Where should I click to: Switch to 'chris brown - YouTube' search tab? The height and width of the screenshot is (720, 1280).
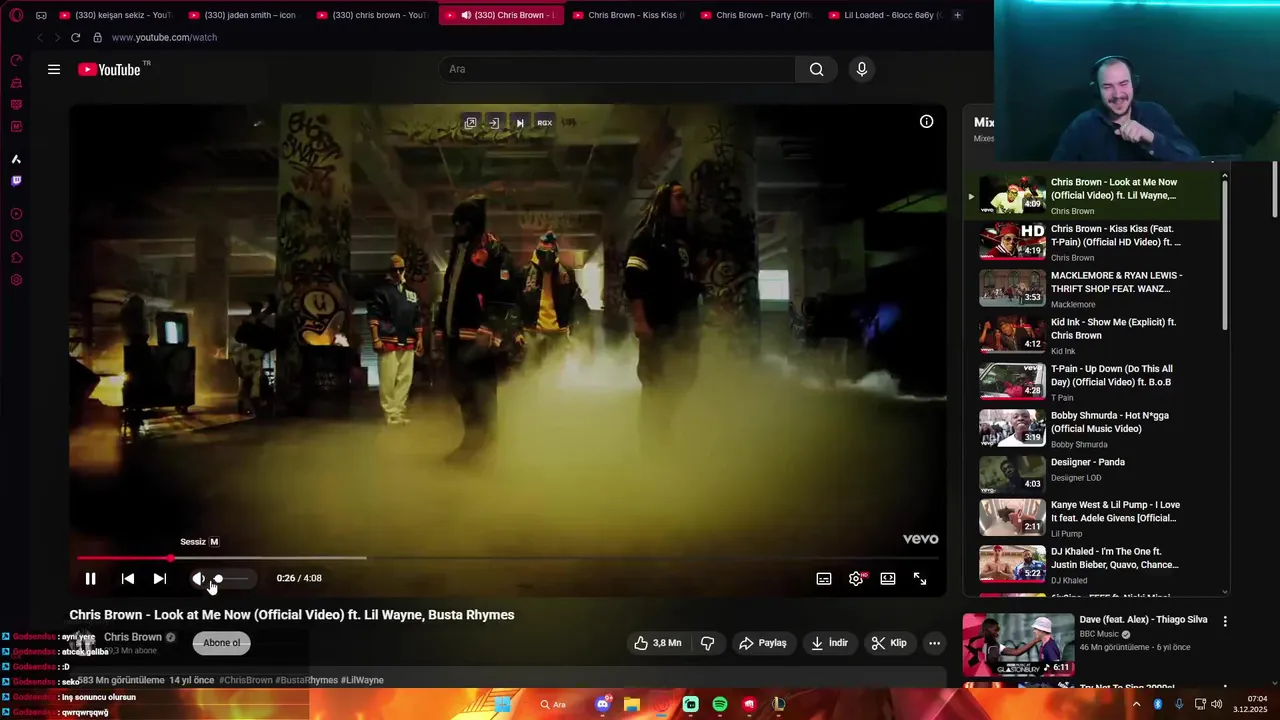click(373, 15)
